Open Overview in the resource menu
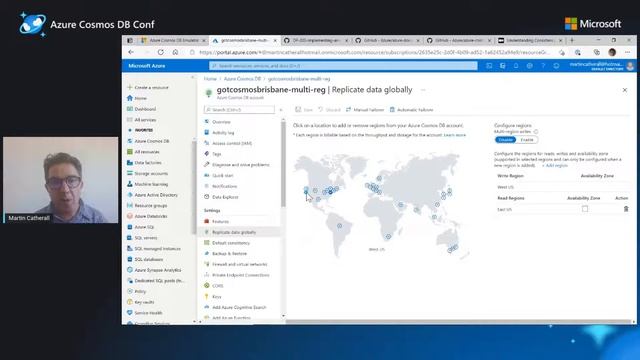 218,122
